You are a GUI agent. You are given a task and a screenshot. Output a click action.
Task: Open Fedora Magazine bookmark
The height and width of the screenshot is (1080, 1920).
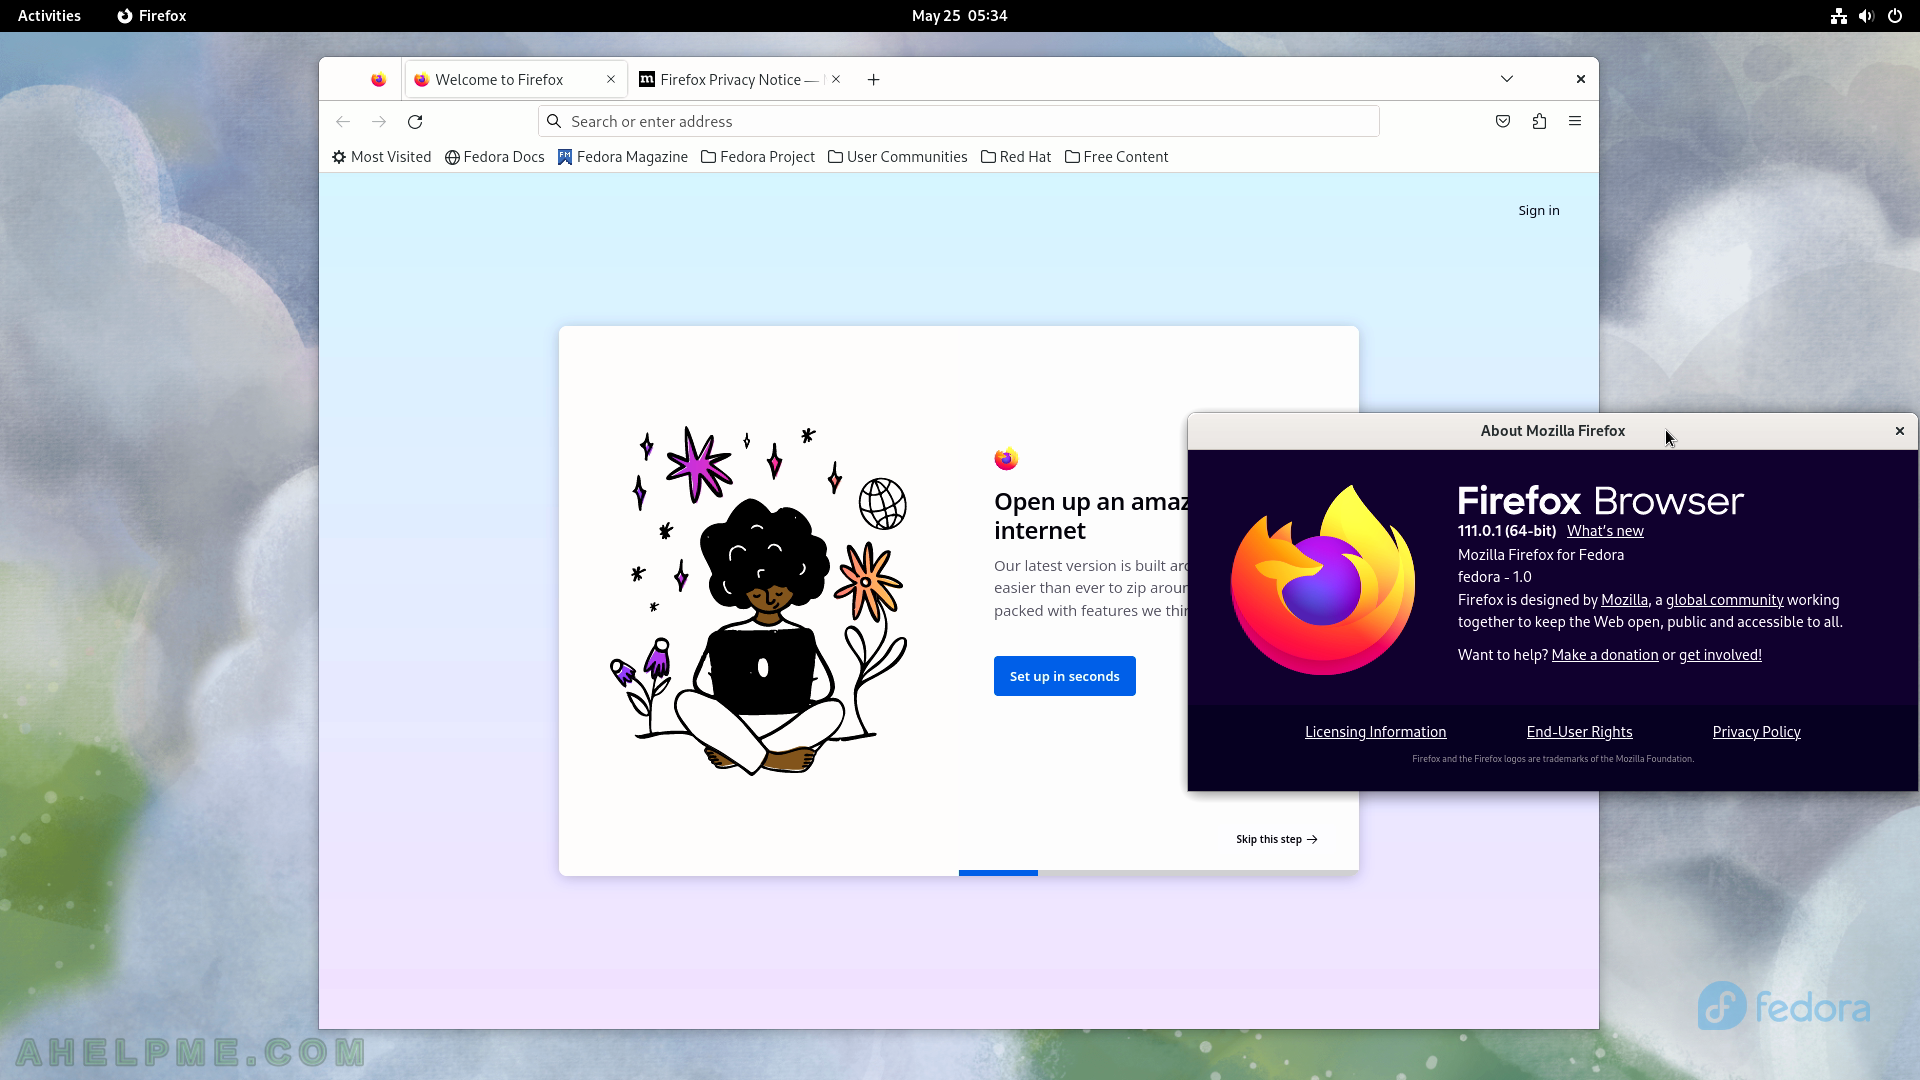coord(623,157)
